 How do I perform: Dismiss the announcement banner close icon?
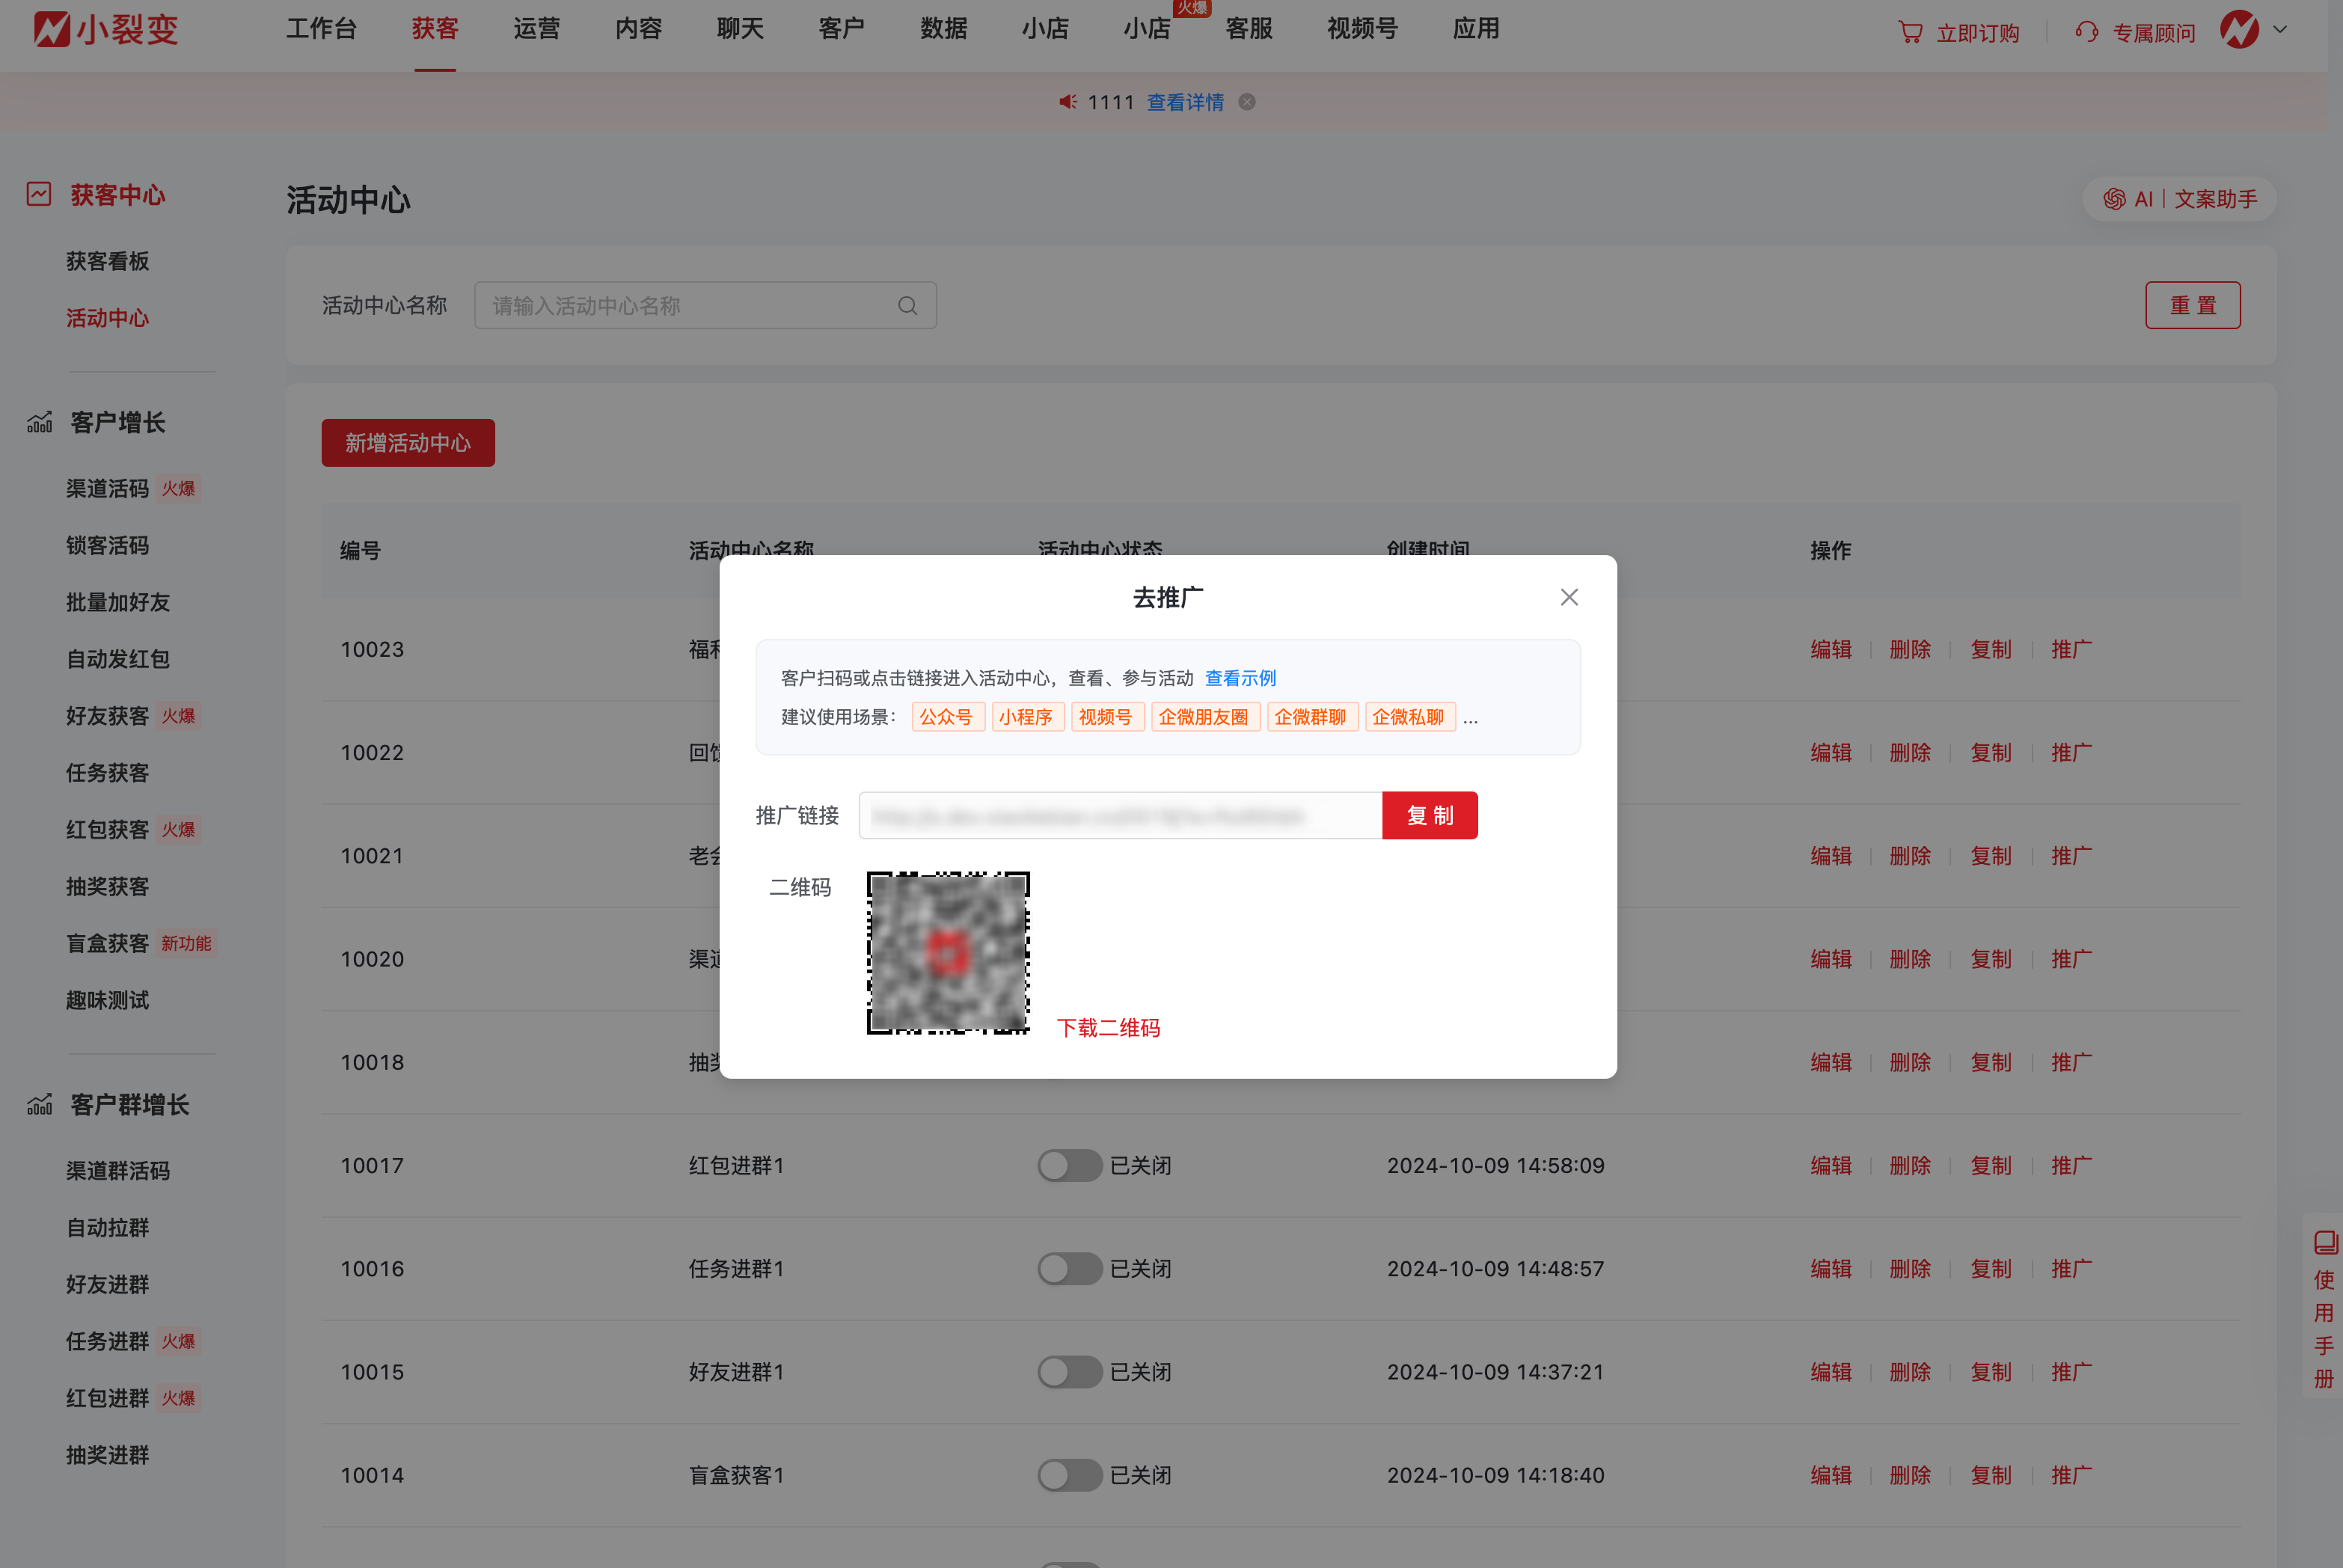(x=1247, y=102)
